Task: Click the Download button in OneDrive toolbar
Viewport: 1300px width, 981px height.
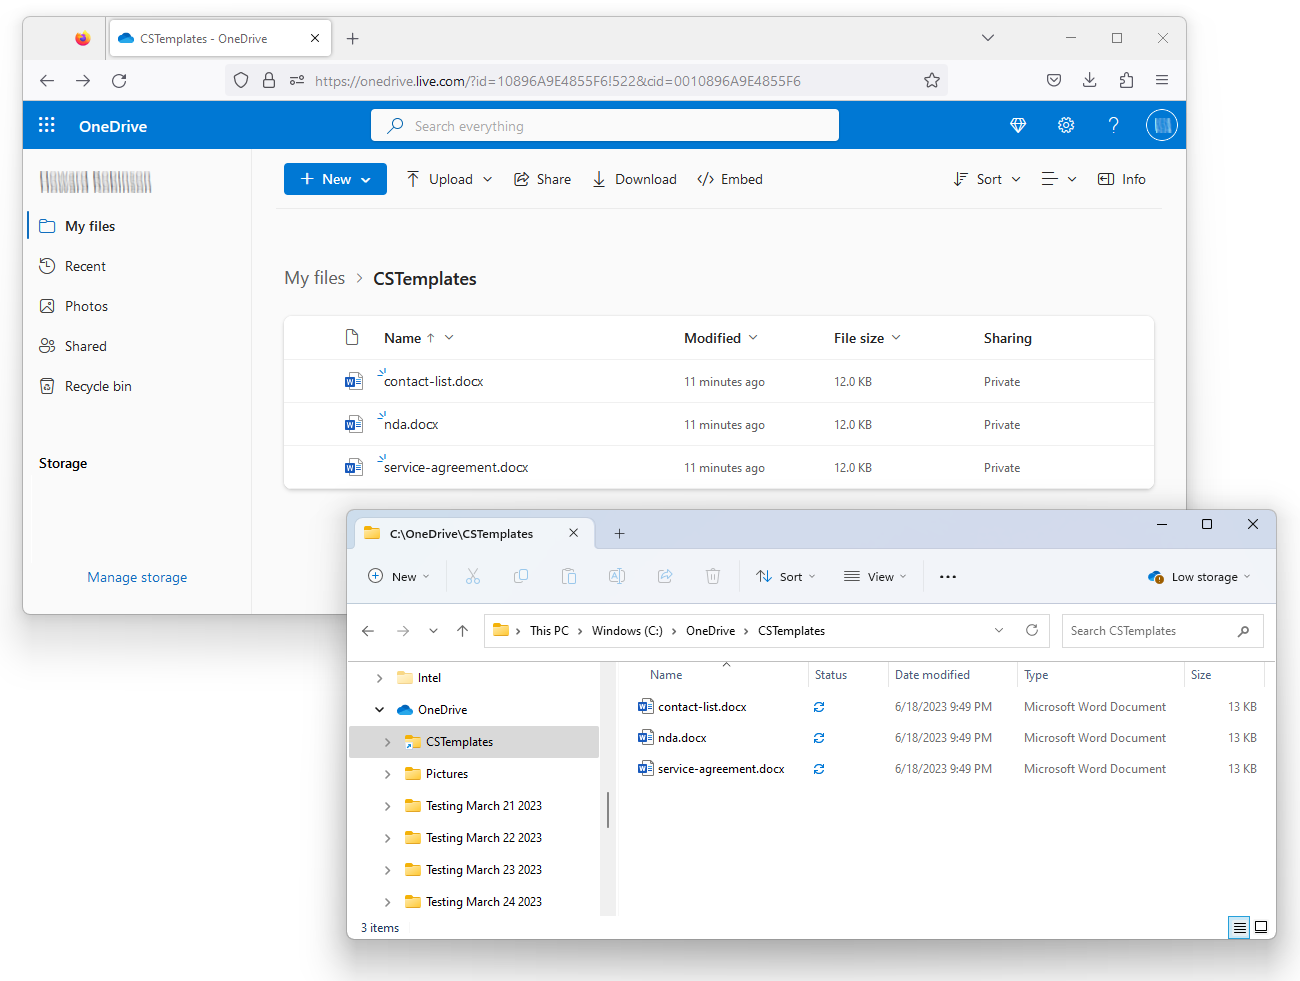Action: 634,179
